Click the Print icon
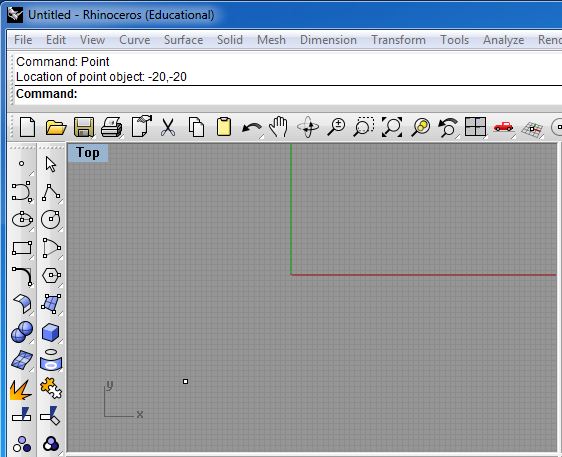Image resolution: width=562 pixels, height=457 pixels. pos(111,127)
